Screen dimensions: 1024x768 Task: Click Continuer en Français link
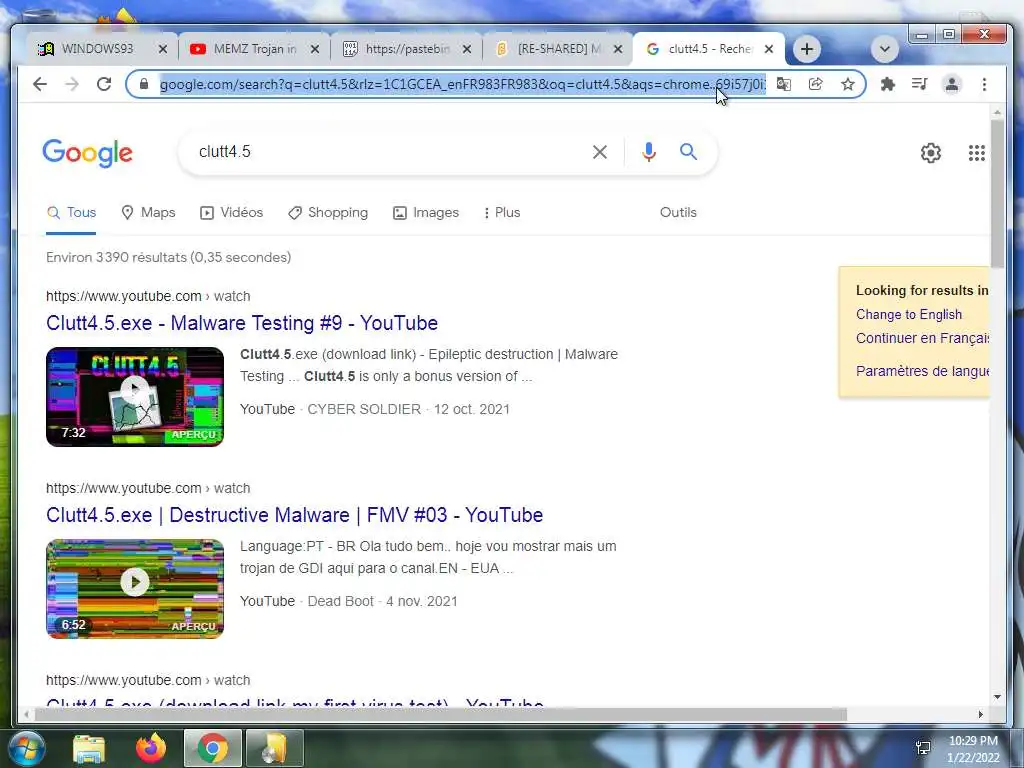(x=922, y=338)
